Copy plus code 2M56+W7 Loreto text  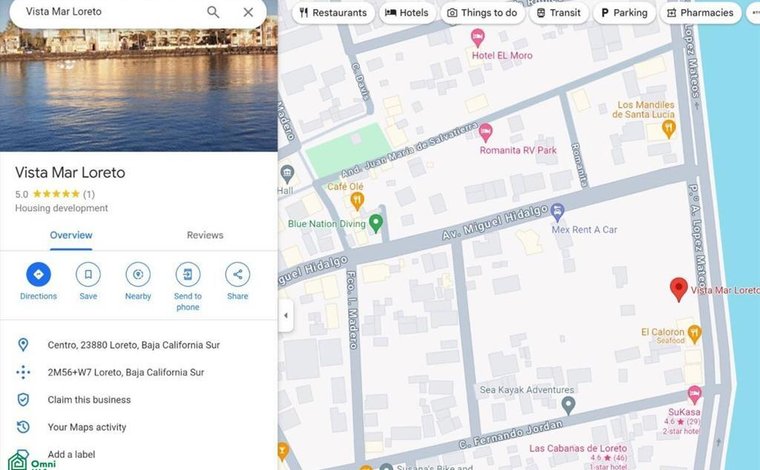coord(126,372)
